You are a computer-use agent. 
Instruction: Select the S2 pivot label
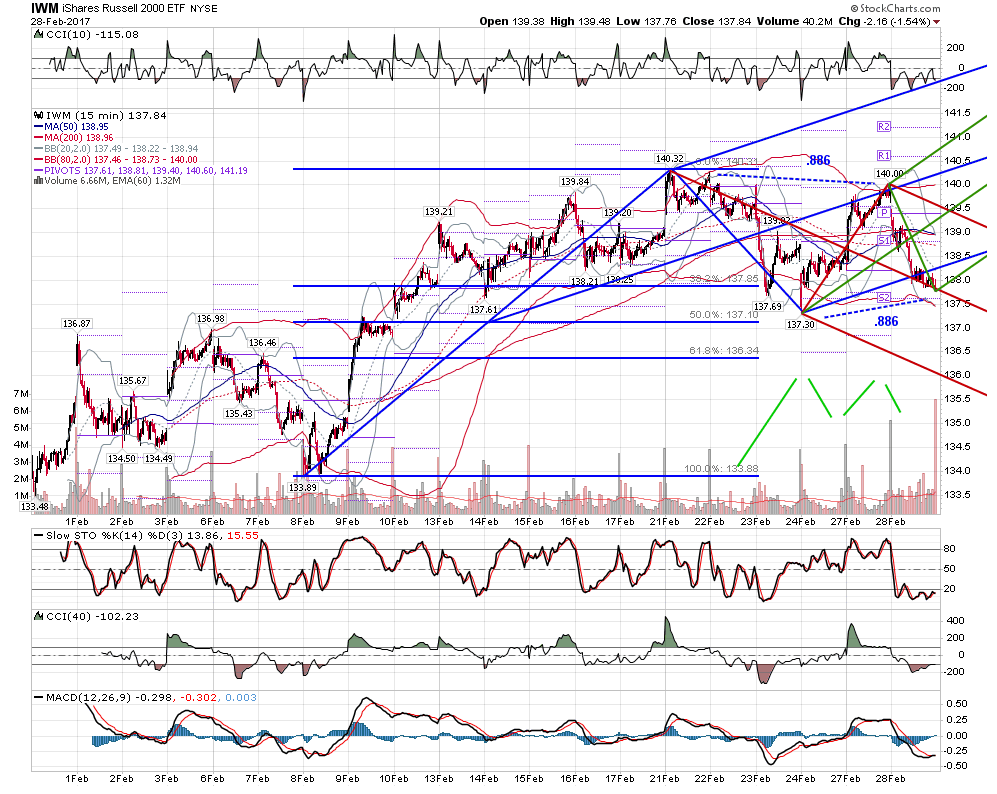click(884, 298)
